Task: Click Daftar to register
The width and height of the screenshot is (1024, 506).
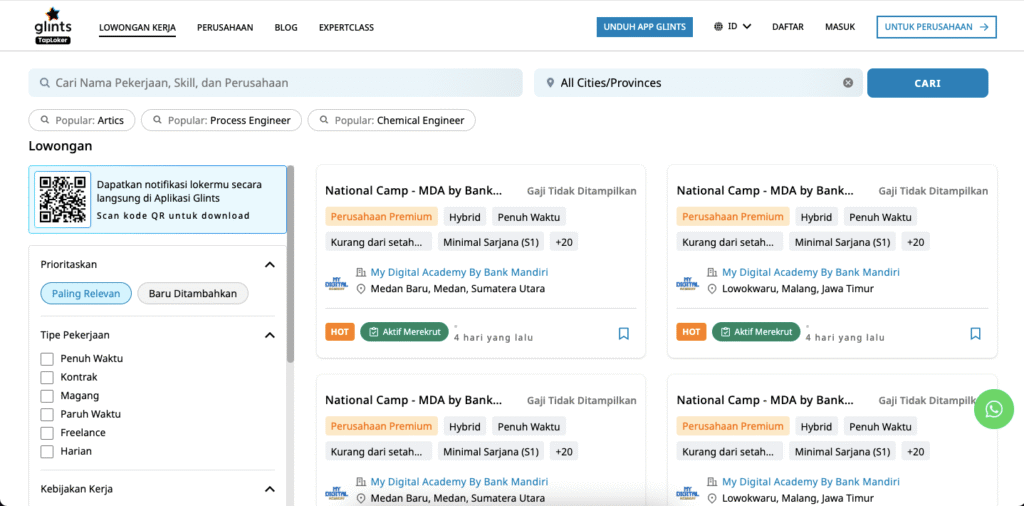Action: pos(788,27)
